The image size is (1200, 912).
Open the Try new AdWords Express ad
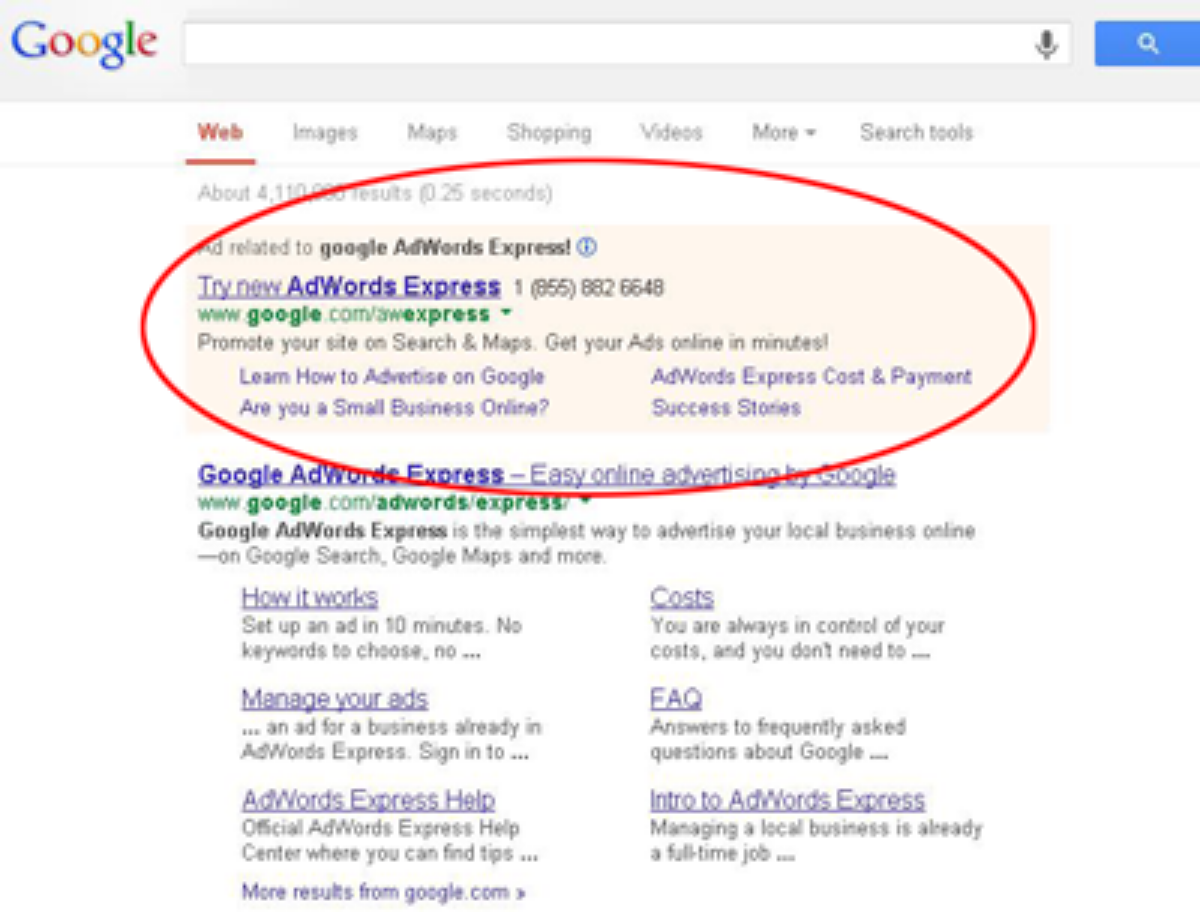pos(349,287)
